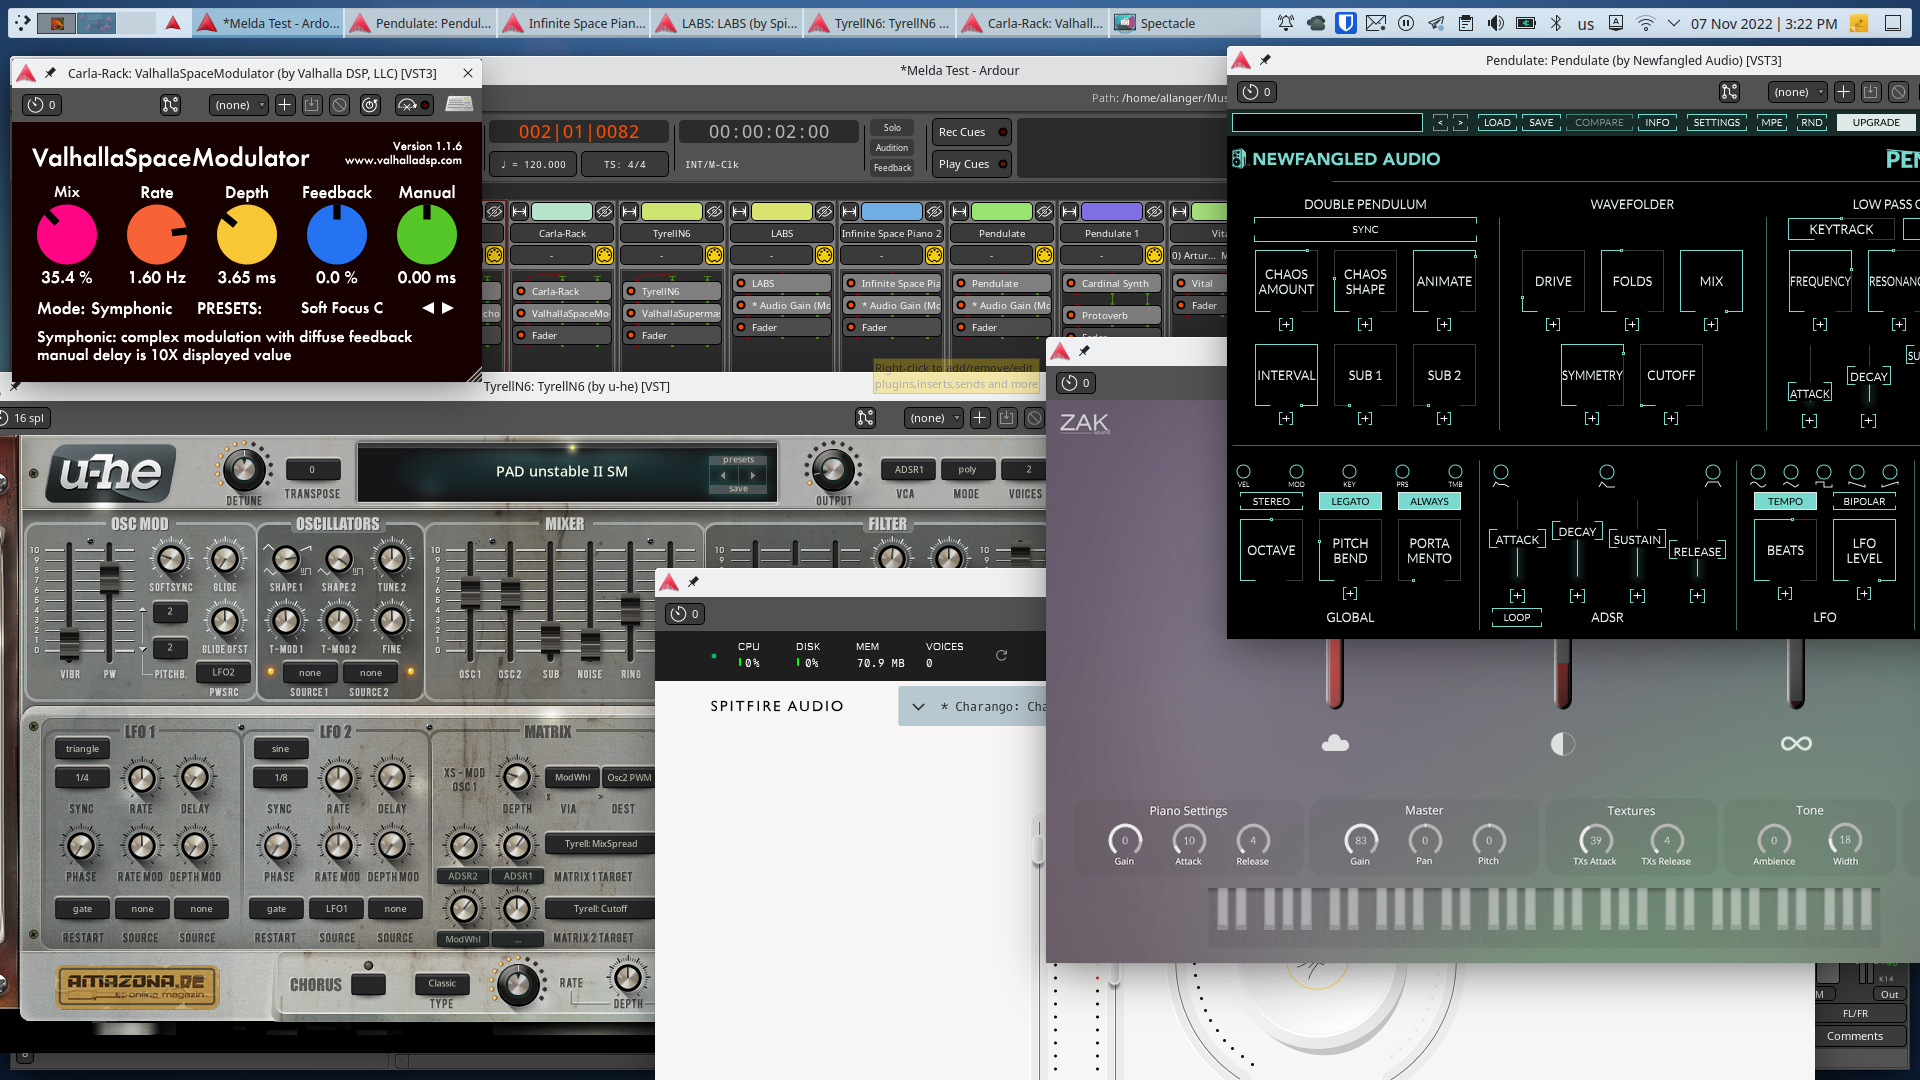Viewport: 1920px width, 1080px height.
Task: Open SETTINGS in Pendulate
Action: (x=1717, y=123)
